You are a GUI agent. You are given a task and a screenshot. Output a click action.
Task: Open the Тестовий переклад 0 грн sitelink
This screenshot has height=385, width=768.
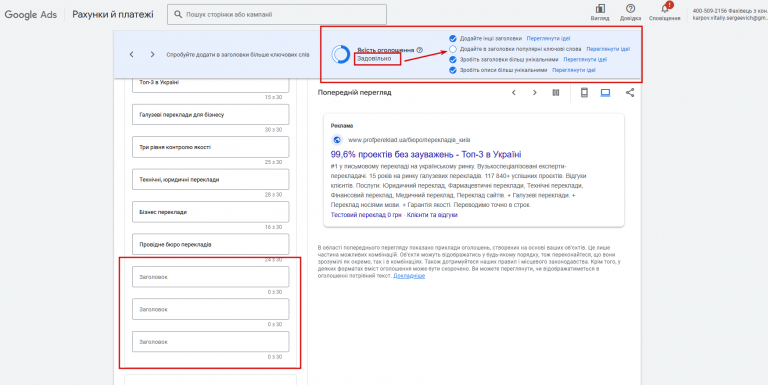point(365,215)
